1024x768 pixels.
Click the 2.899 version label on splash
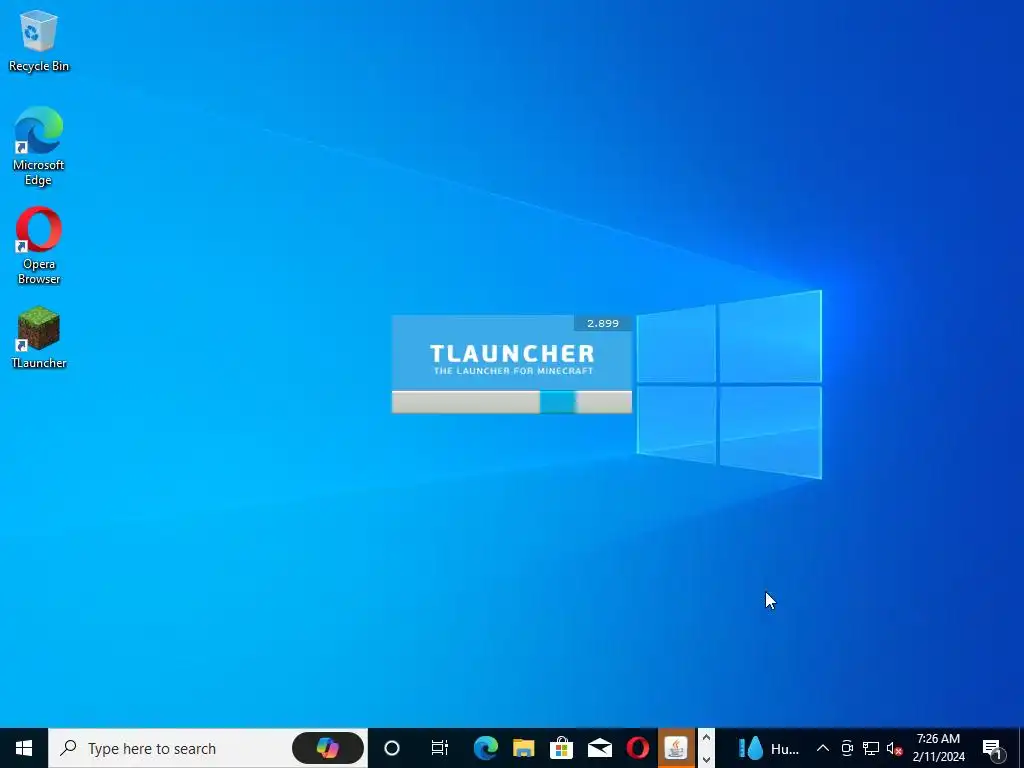point(603,323)
